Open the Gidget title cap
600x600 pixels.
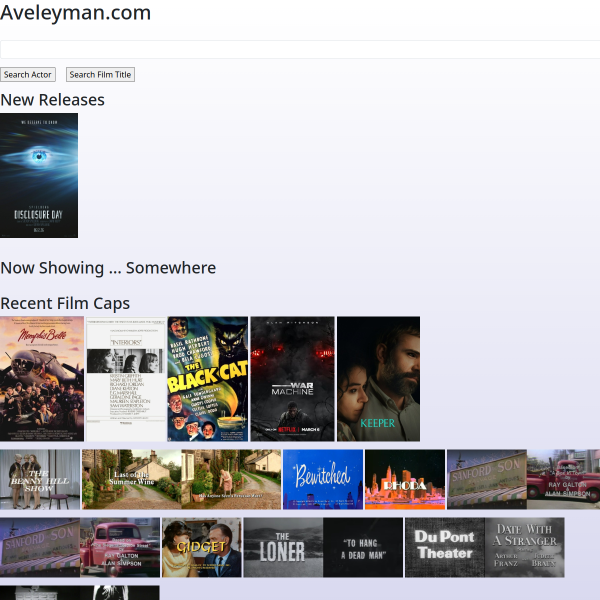tap(202, 547)
